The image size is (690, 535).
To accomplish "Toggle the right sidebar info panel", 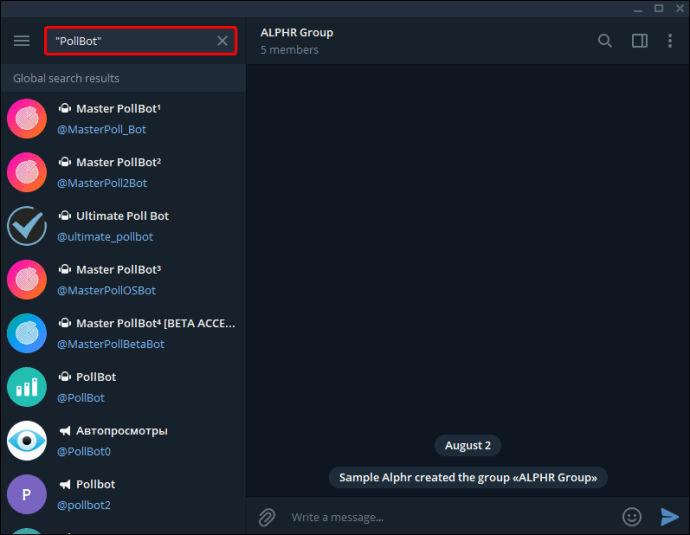I will pyautogui.click(x=639, y=41).
